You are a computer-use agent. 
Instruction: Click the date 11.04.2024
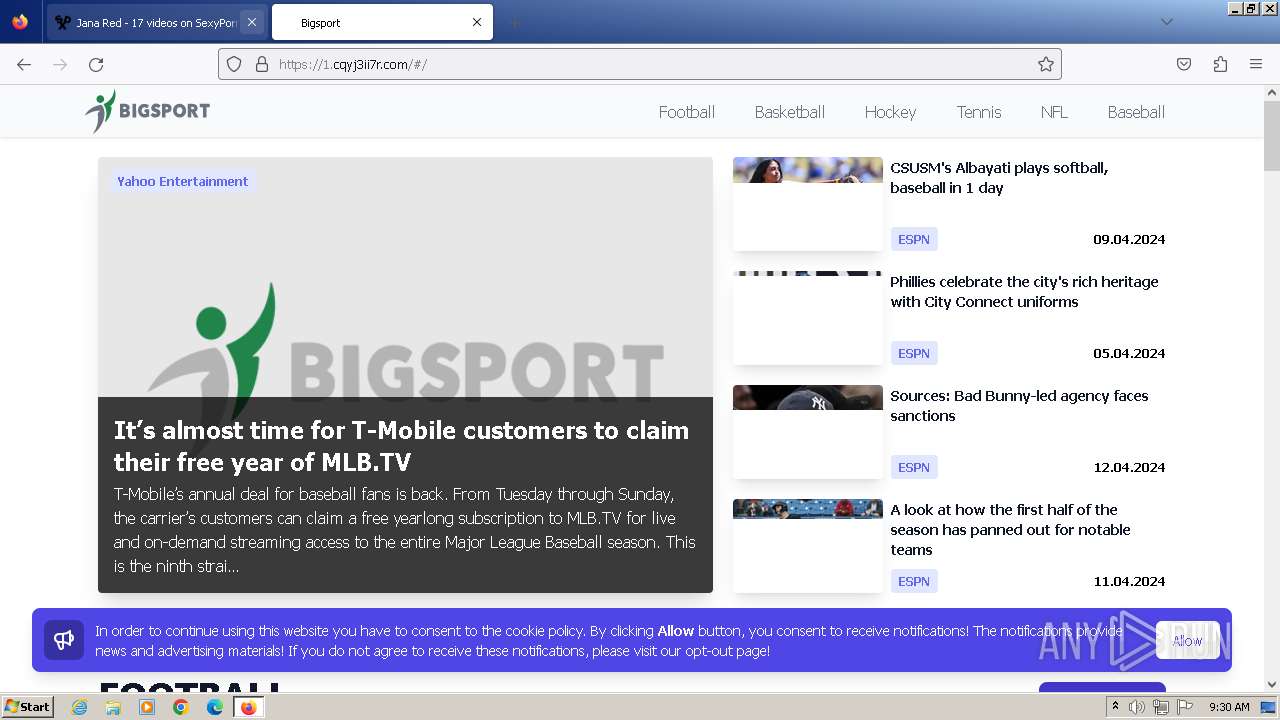(1129, 581)
